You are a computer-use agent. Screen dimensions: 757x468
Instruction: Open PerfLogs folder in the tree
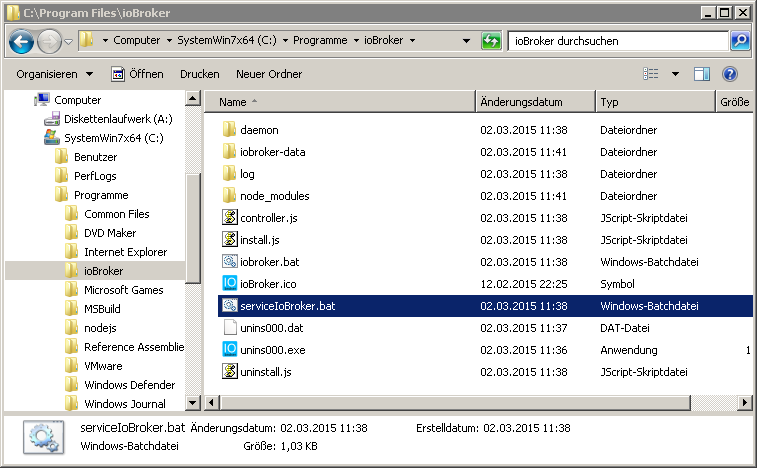pos(95,176)
